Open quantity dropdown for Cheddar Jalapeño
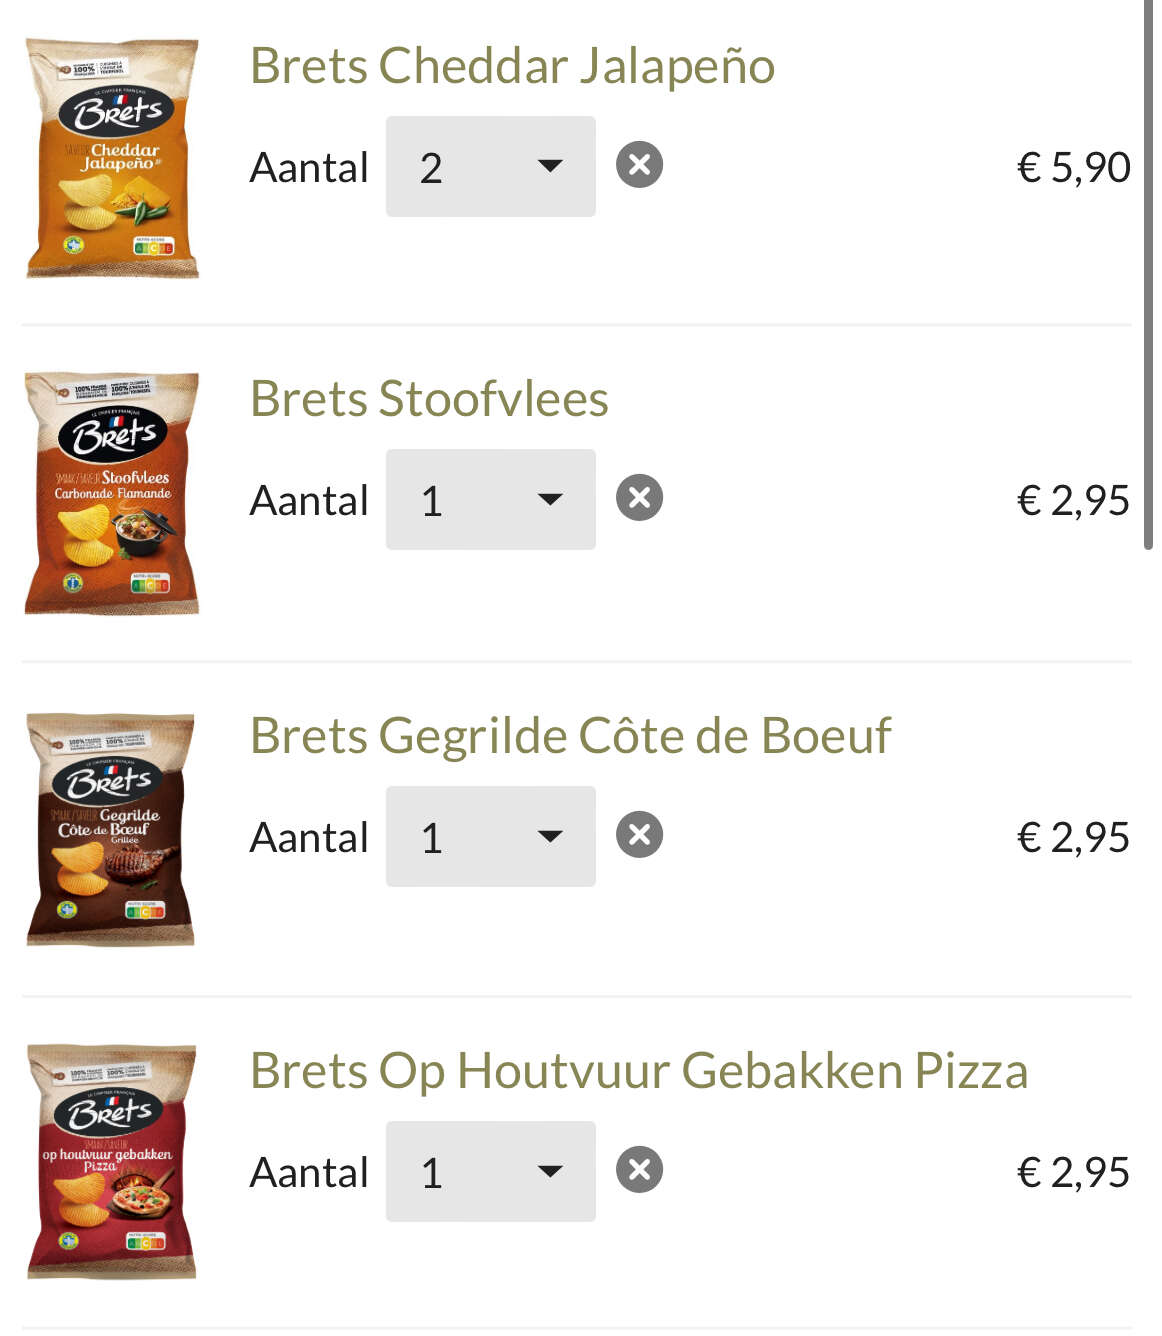This screenshot has height=1336, width=1162. (491, 166)
